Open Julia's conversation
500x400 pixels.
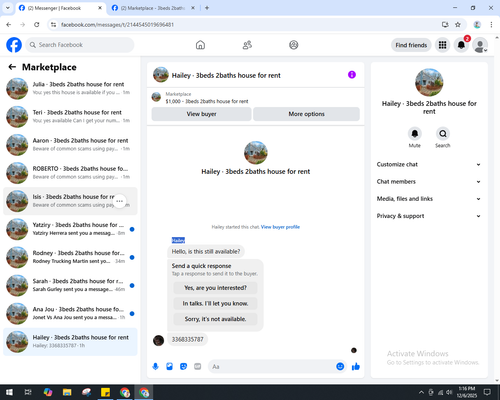(70, 89)
